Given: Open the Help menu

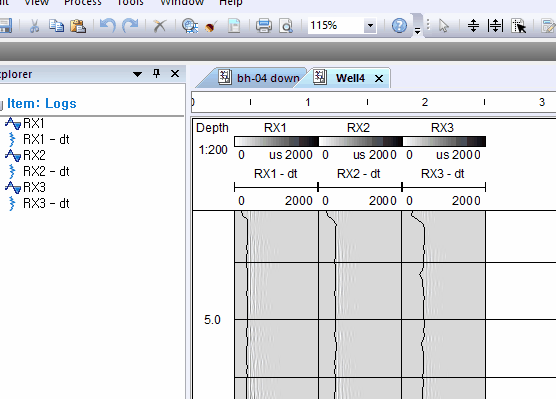Looking at the screenshot, I should click(x=230, y=3).
